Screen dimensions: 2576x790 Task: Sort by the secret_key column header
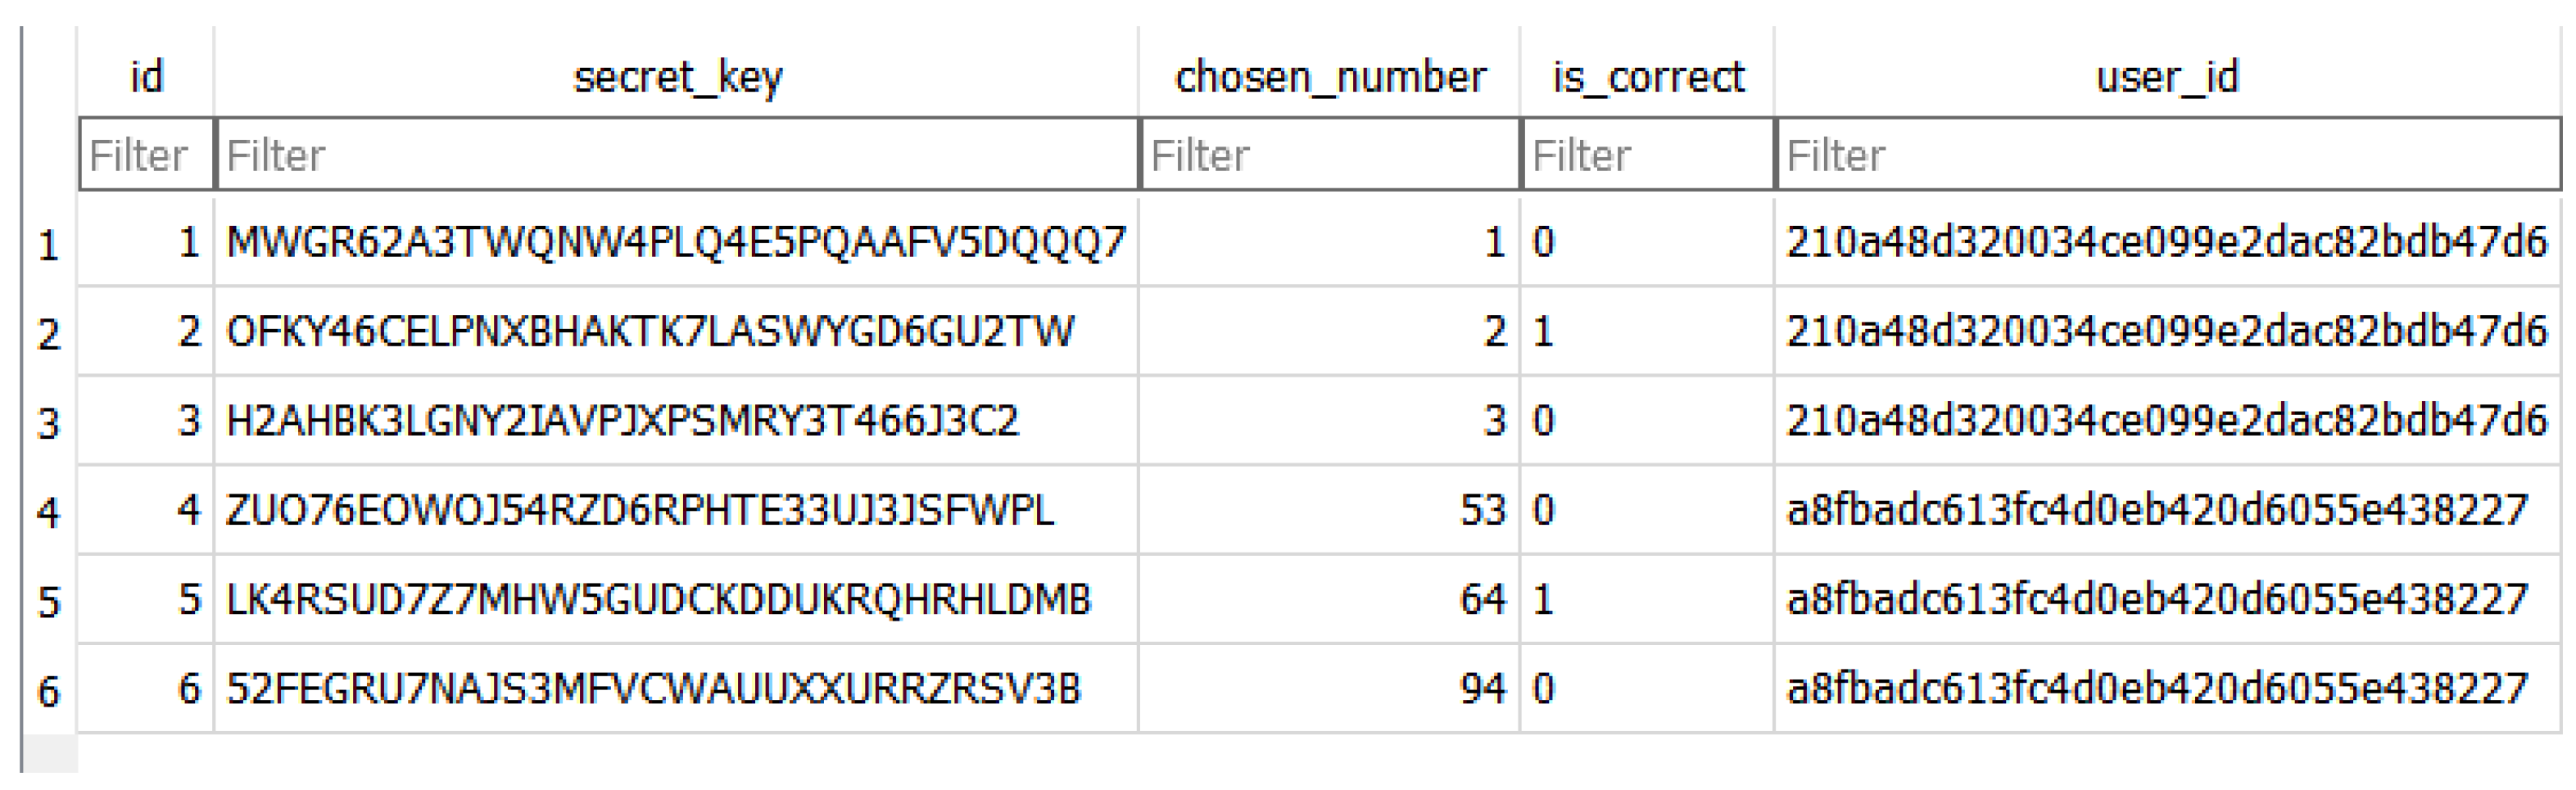coord(677,76)
